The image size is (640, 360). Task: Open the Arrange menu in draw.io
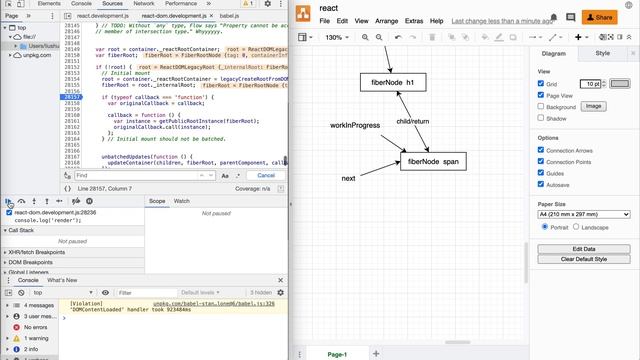387,21
